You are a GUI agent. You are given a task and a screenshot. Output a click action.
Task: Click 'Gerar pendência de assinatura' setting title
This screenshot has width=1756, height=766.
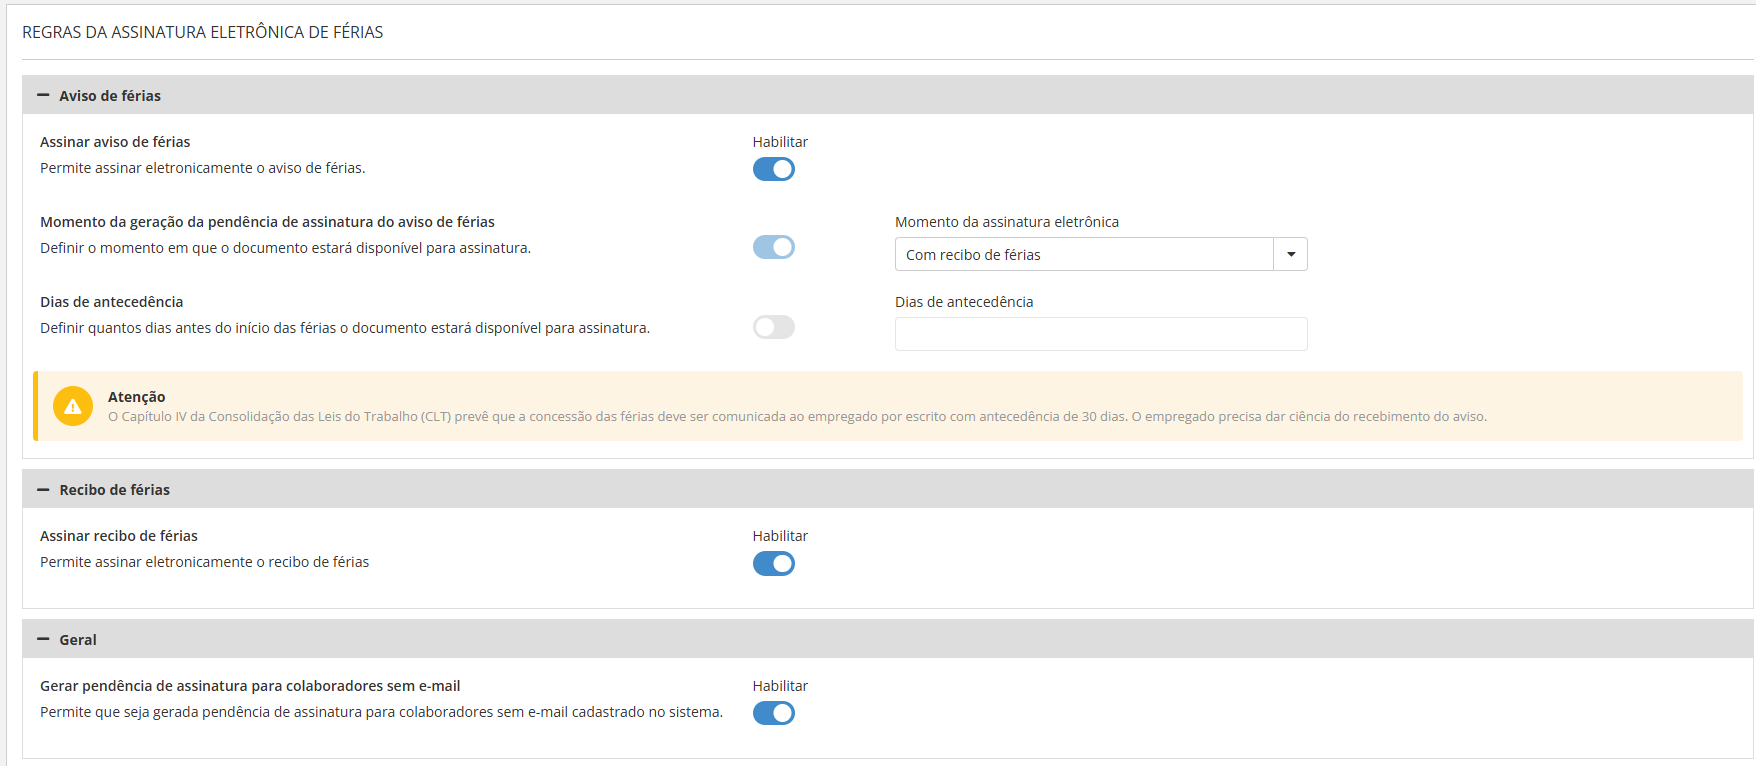pyautogui.click(x=250, y=686)
